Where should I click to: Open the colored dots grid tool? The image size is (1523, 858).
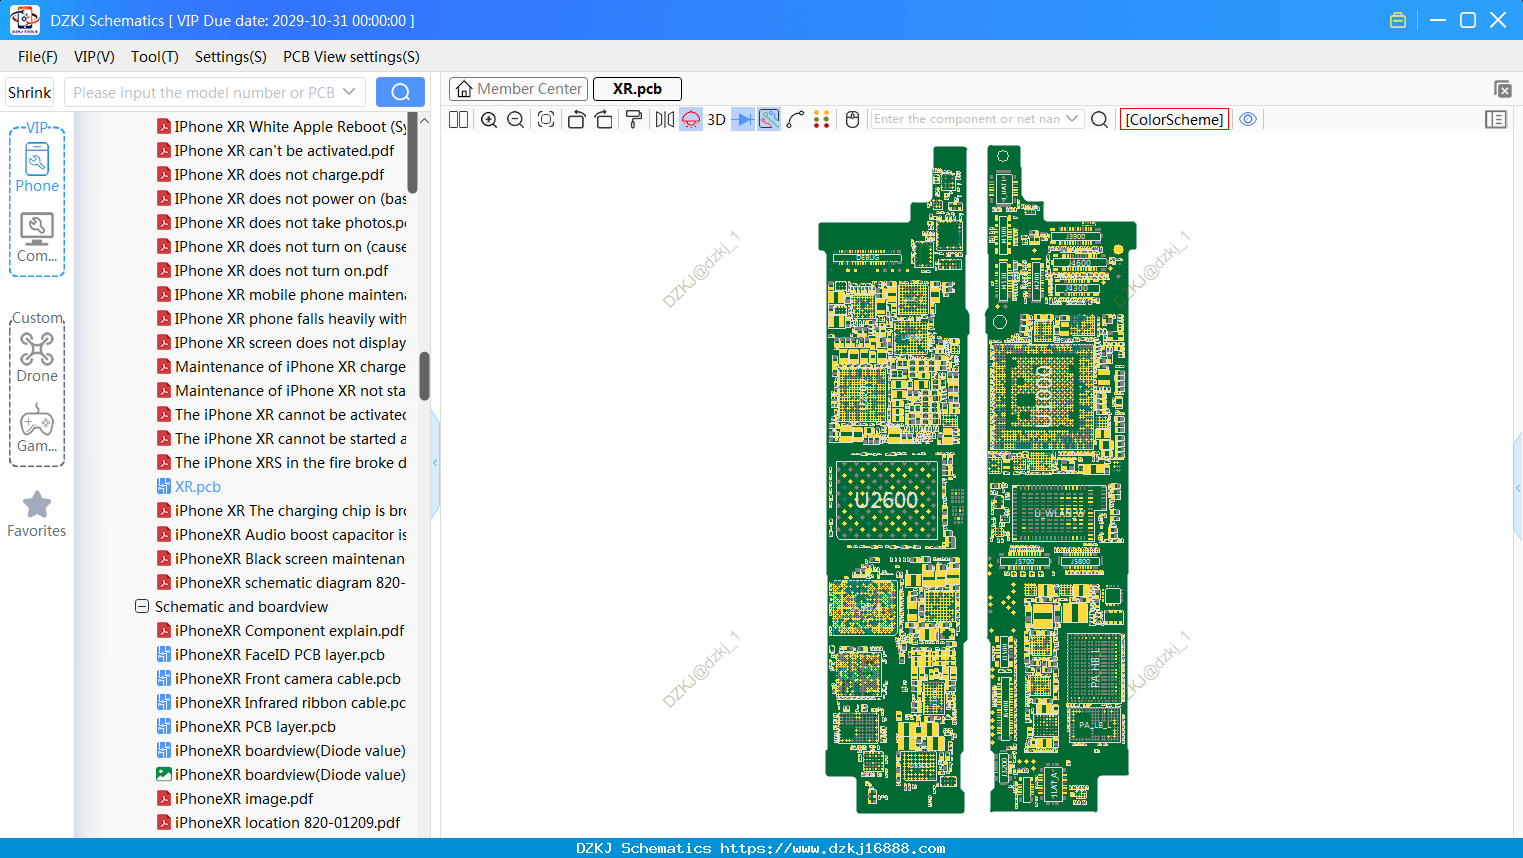point(822,120)
